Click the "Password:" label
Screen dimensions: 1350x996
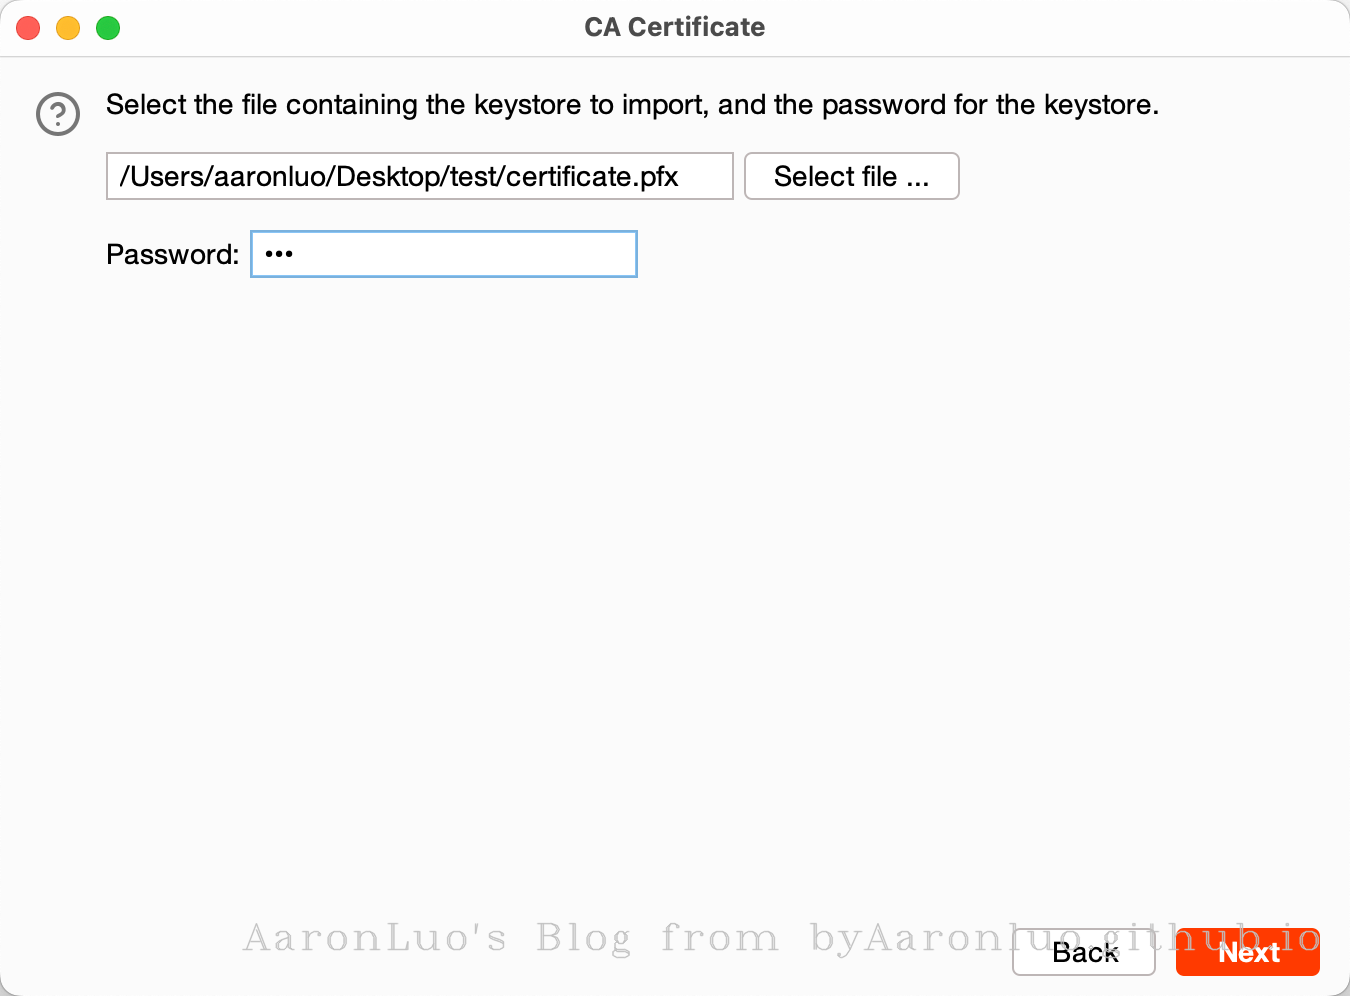coord(172,254)
